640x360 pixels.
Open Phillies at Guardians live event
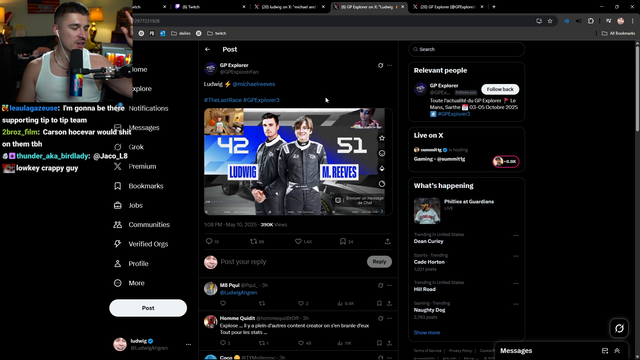coord(466,210)
